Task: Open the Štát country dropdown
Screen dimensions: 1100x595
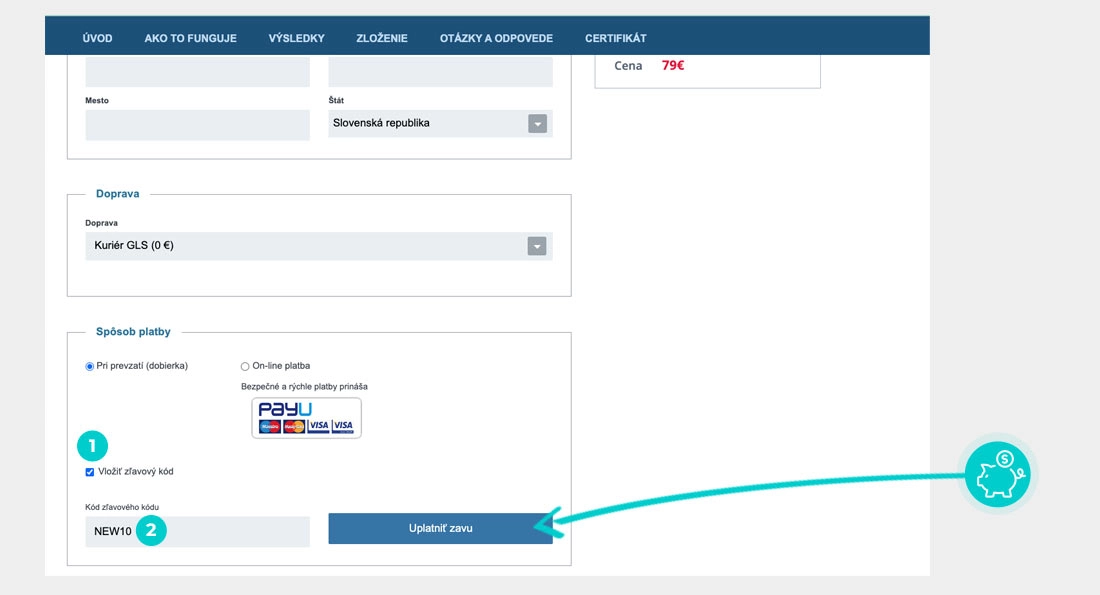Action: click(441, 123)
